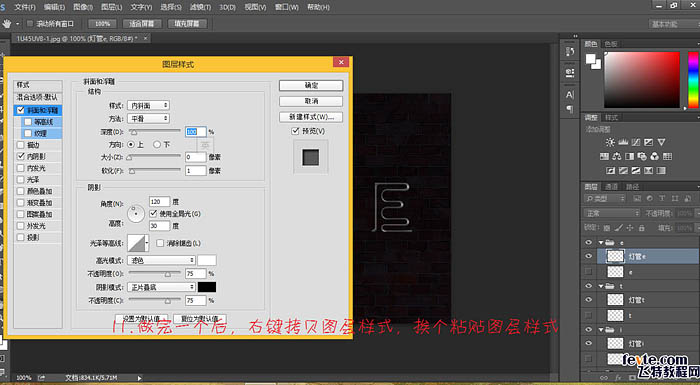Uncheck the 内阴影 checkbox
Viewport: 700px width, 385px height.
[21, 156]
